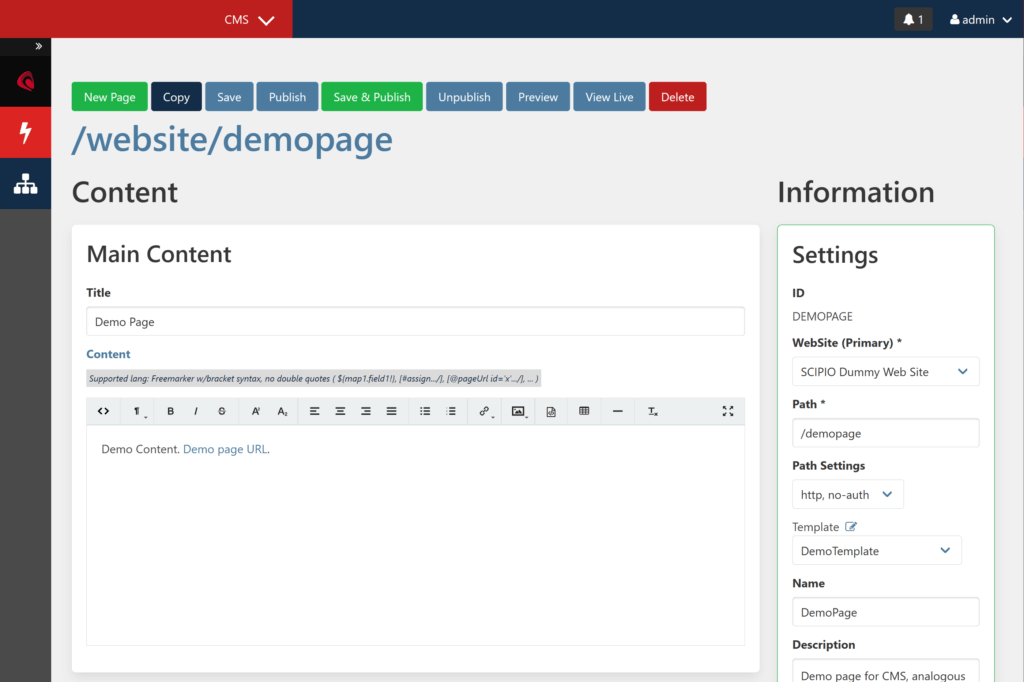The height and width of the screenshot is (682, 1024).
Task: Insert a horizontal line
Action: click(x=617, y=411)
